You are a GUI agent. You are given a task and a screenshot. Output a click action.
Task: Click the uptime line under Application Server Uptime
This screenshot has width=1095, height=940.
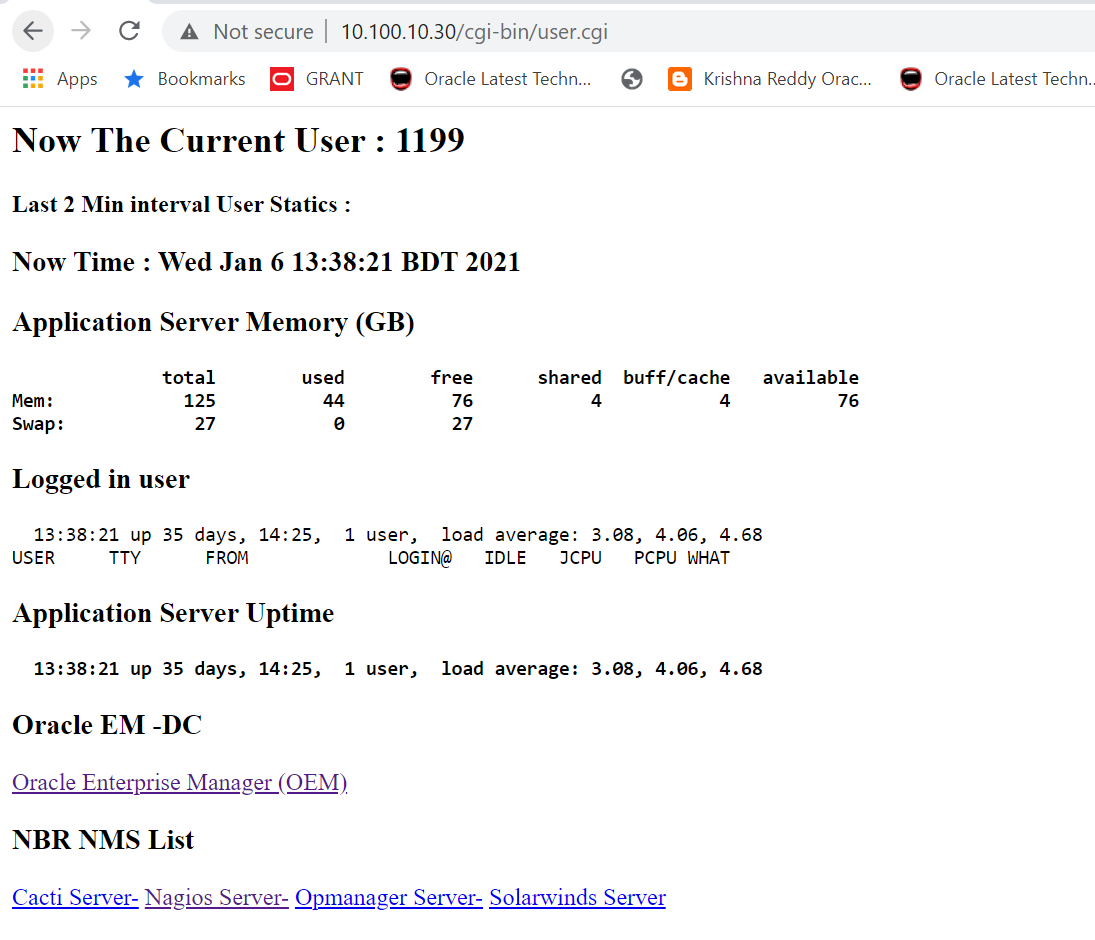click(398, 669)
